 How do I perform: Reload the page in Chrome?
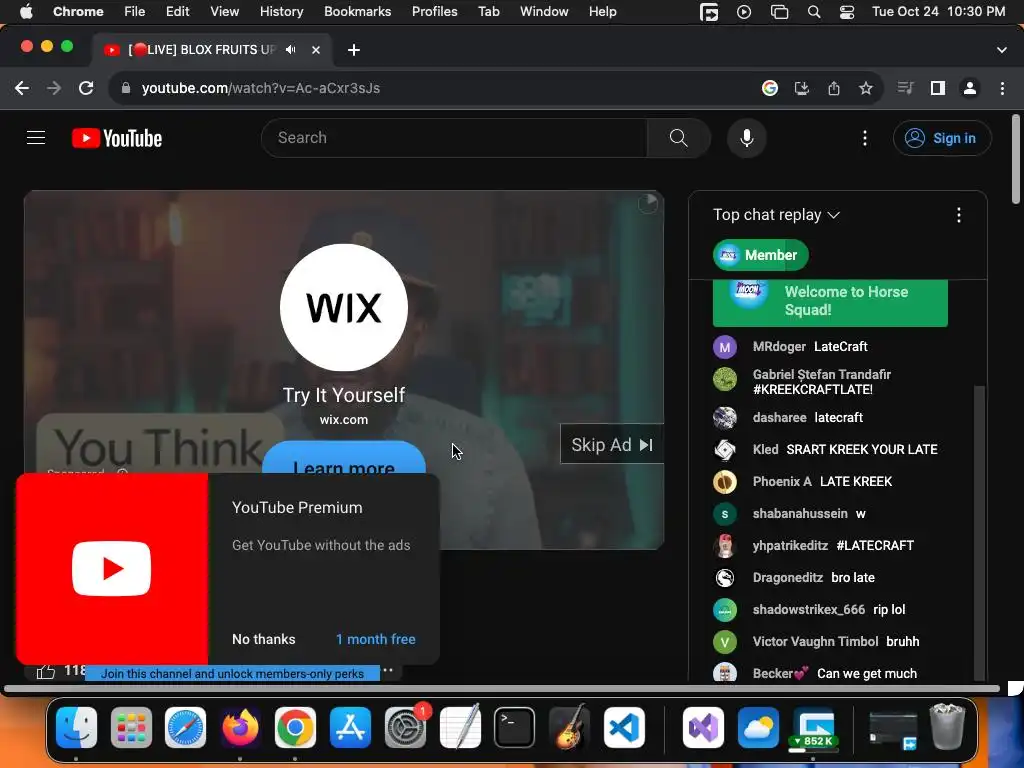86,88
